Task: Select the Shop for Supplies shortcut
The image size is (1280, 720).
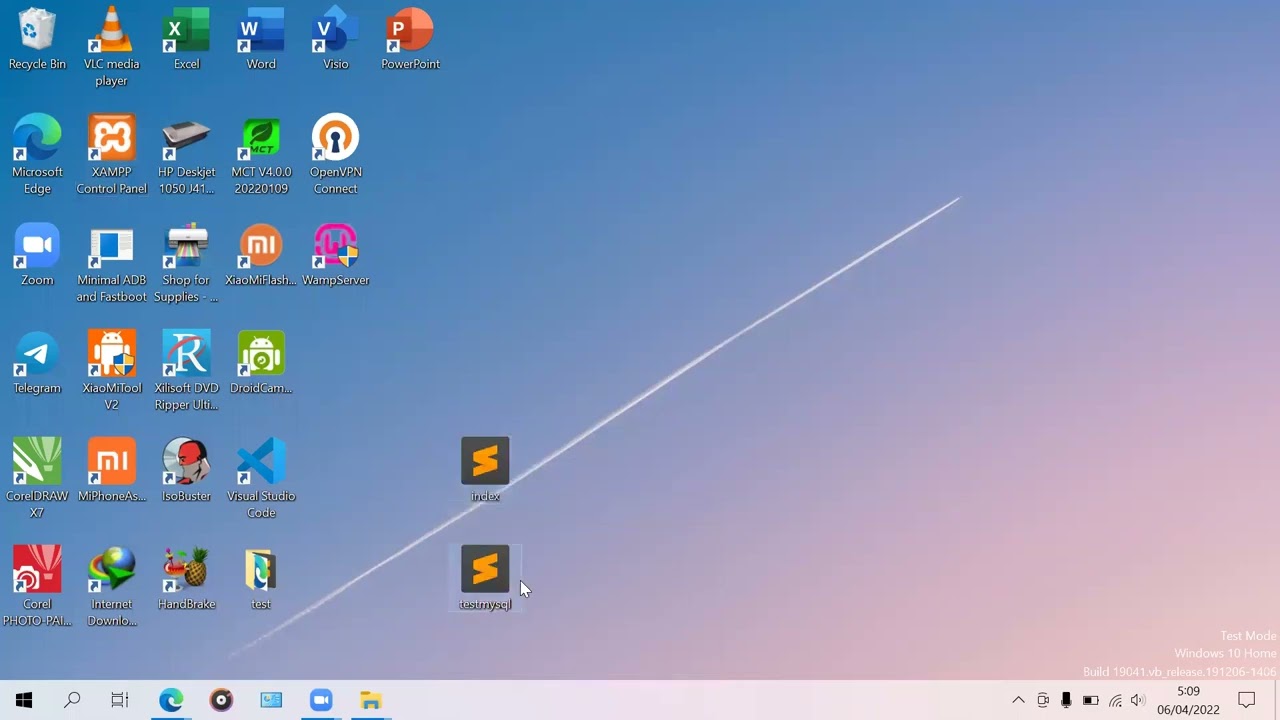Action: tap(186, 263)
